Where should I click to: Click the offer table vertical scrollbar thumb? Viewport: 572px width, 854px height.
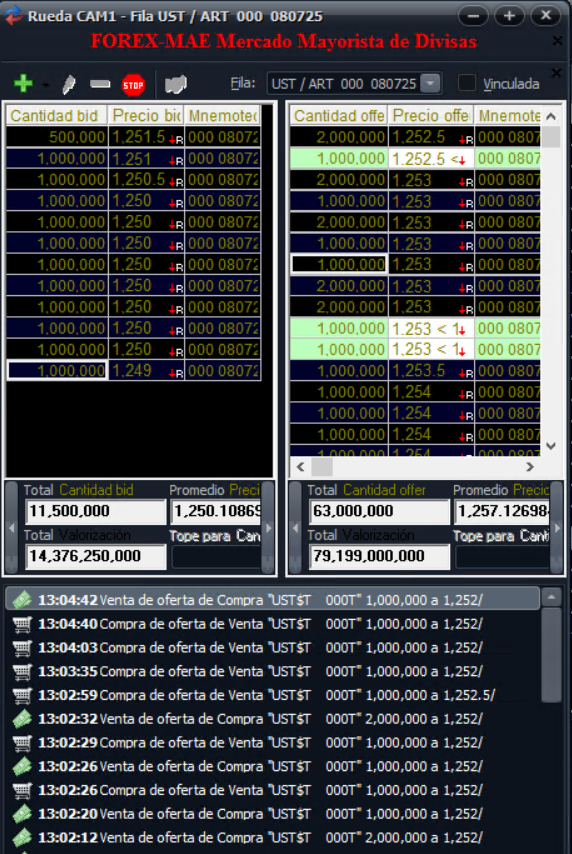pos(551,137)
